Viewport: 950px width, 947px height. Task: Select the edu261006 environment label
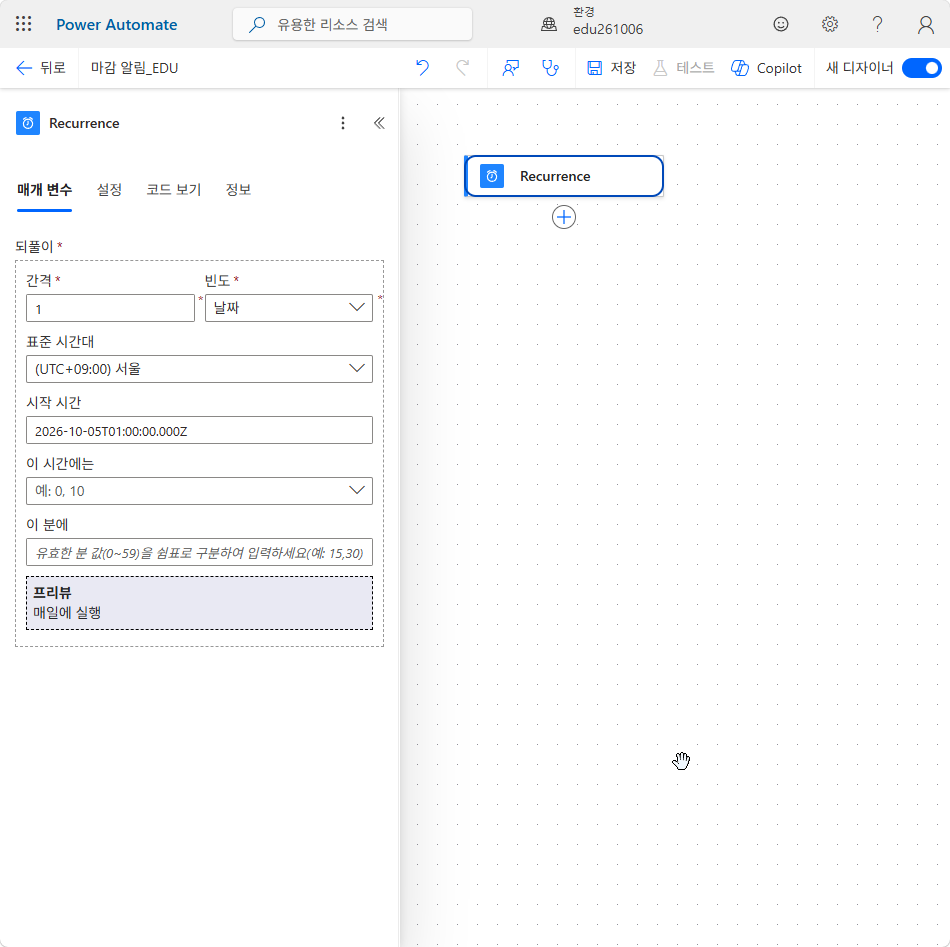tap(608, 29)
